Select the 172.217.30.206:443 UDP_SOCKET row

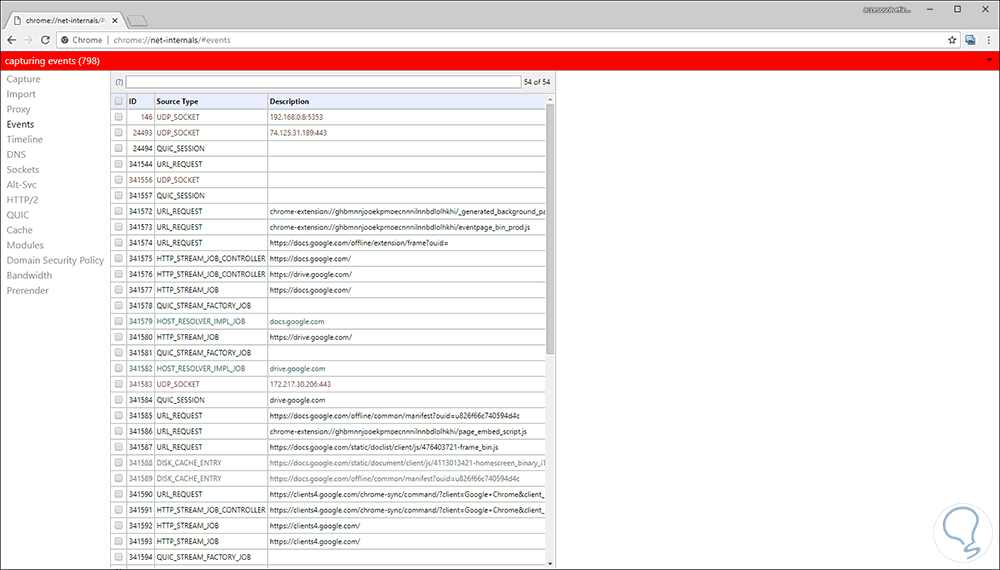328,384
